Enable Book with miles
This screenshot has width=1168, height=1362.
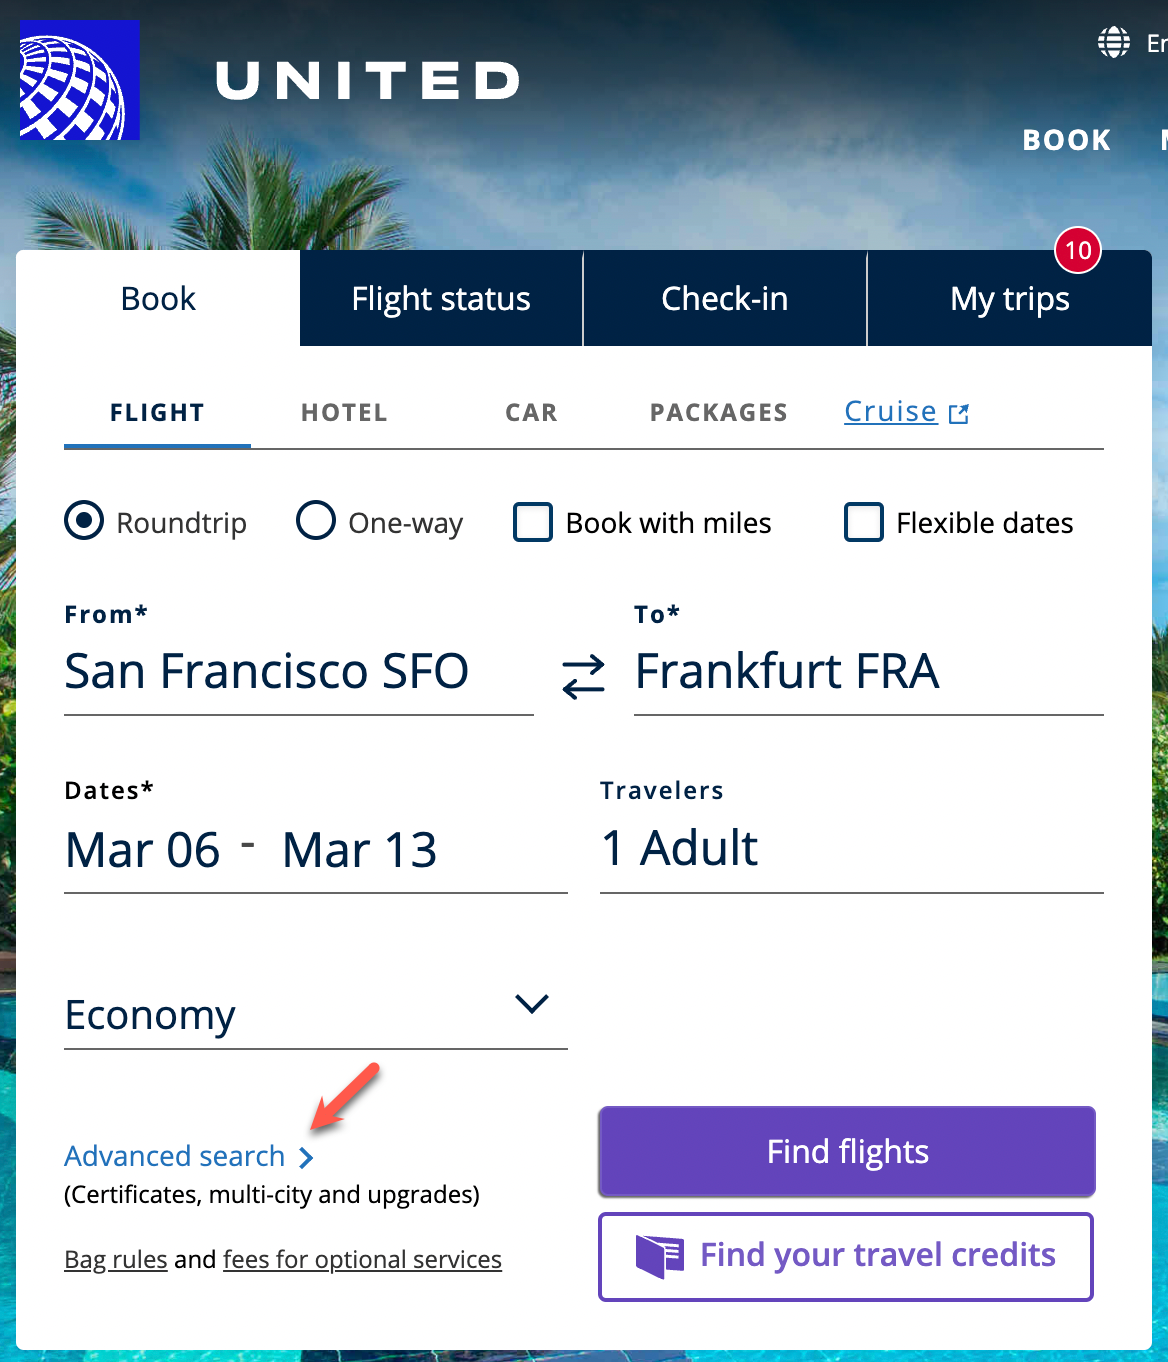click(533, 522)
